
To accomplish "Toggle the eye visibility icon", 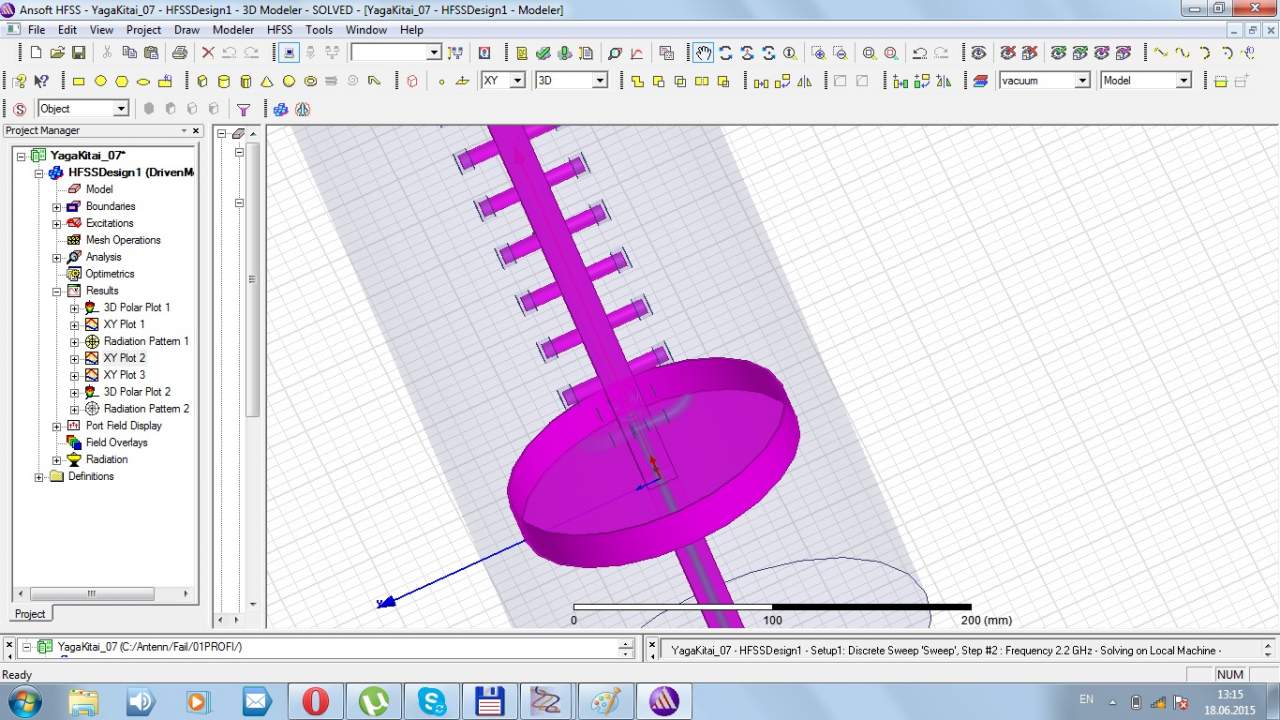I will point(979,53).
